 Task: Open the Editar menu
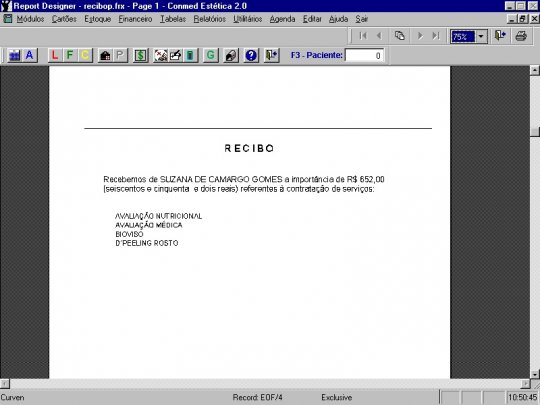(x=312, y=19)
